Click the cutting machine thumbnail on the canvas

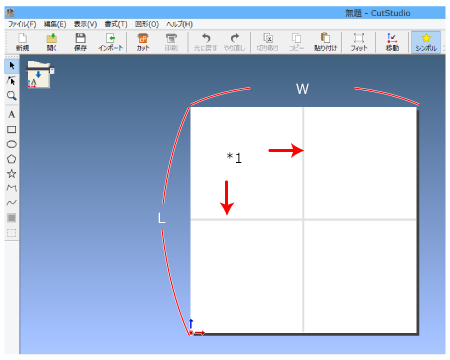coord(39,75)
